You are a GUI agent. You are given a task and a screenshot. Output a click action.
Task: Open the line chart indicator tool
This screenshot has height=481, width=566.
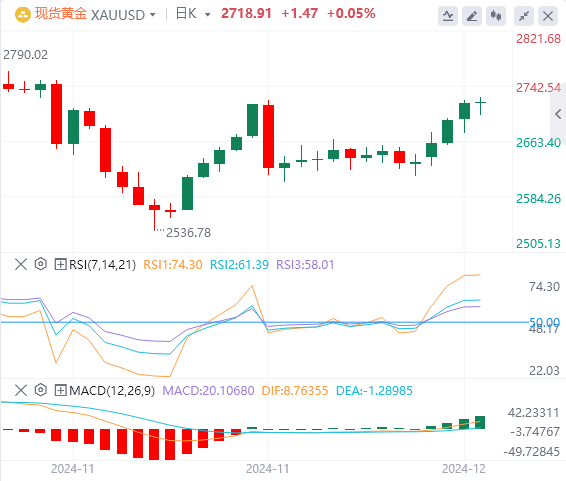tap(448, 16)
